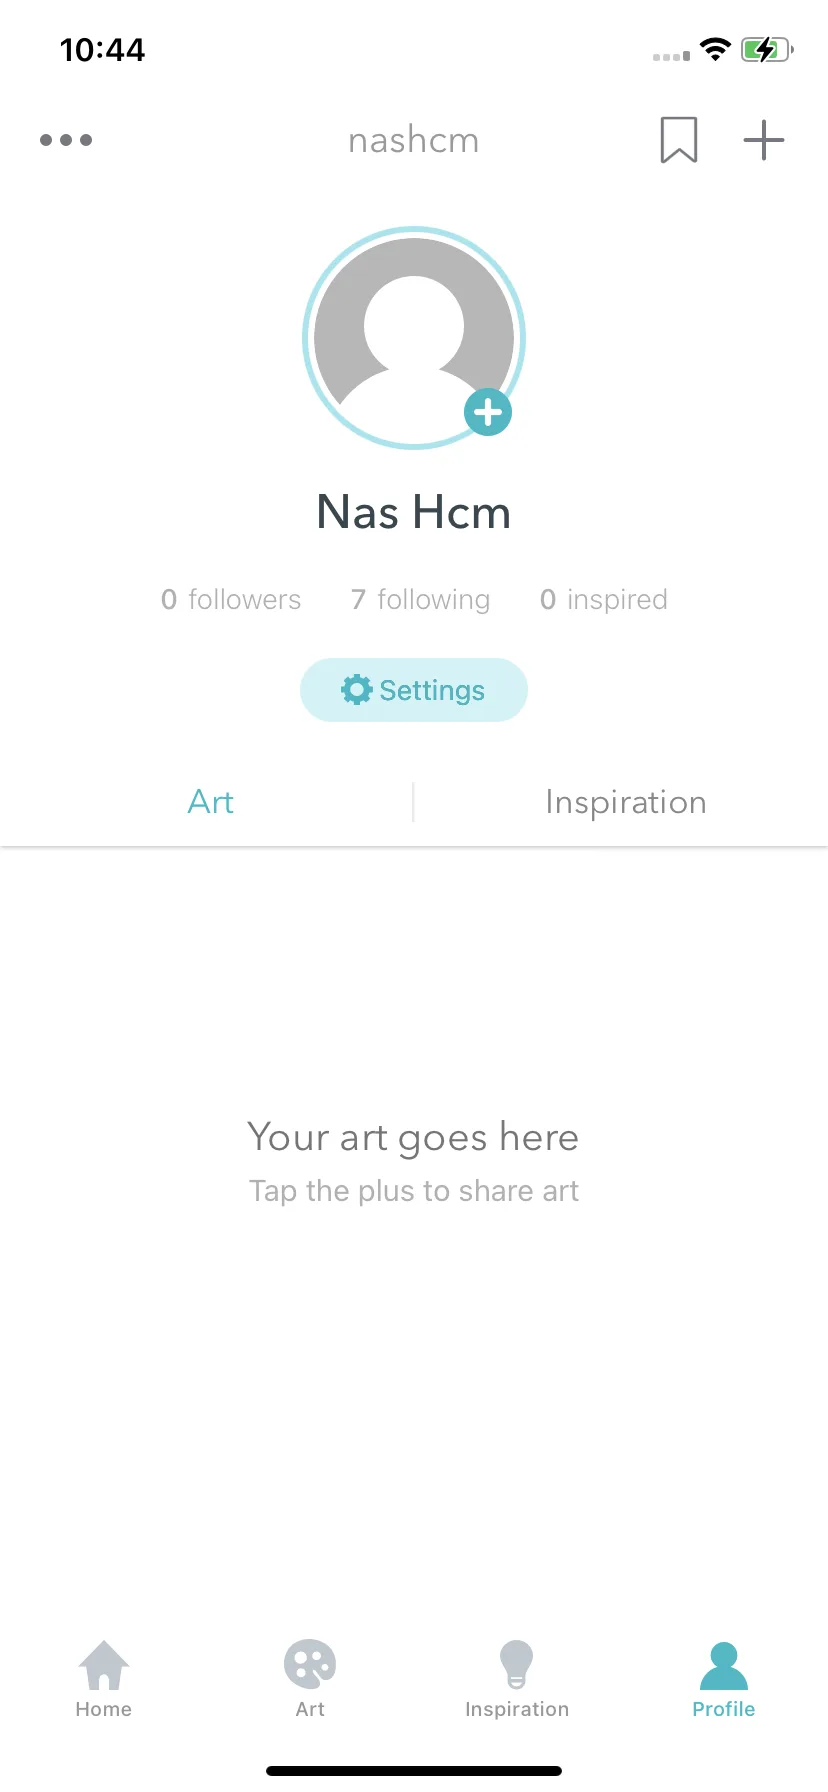This screenshot has height=1792, width=828.
Task: Add profile photo with teal plus badge
Action: click(488, 412)
